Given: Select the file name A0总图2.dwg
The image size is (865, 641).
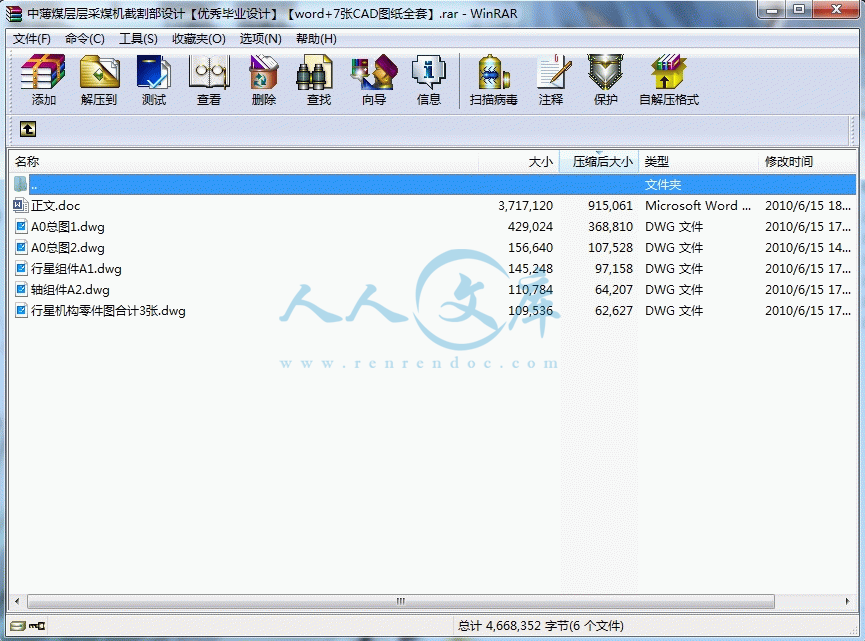Looking at the screenshot, I should pyautogui.click(x=68, y=248).
